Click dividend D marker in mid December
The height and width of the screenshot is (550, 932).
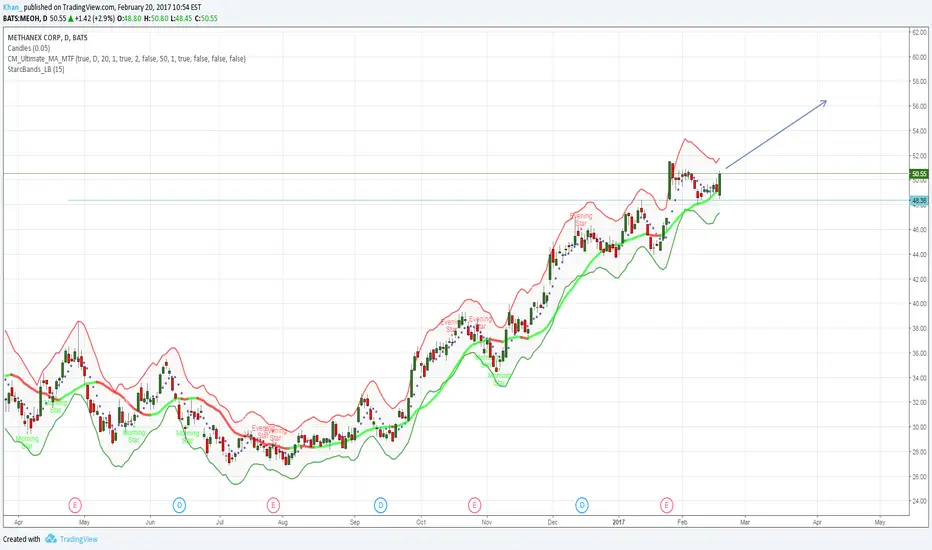coord(582,505)
